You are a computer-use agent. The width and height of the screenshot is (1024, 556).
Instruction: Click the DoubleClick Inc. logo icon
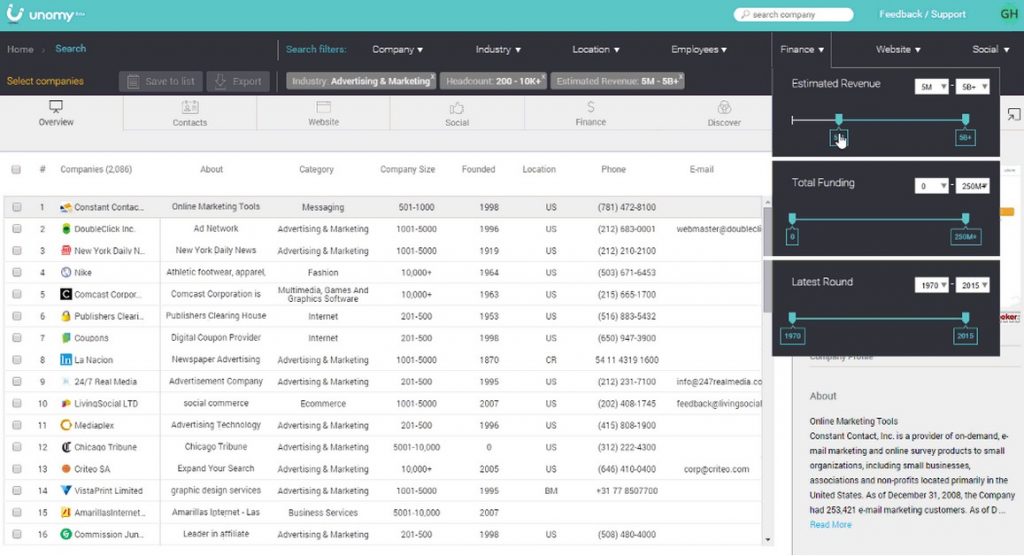[66, 229]
